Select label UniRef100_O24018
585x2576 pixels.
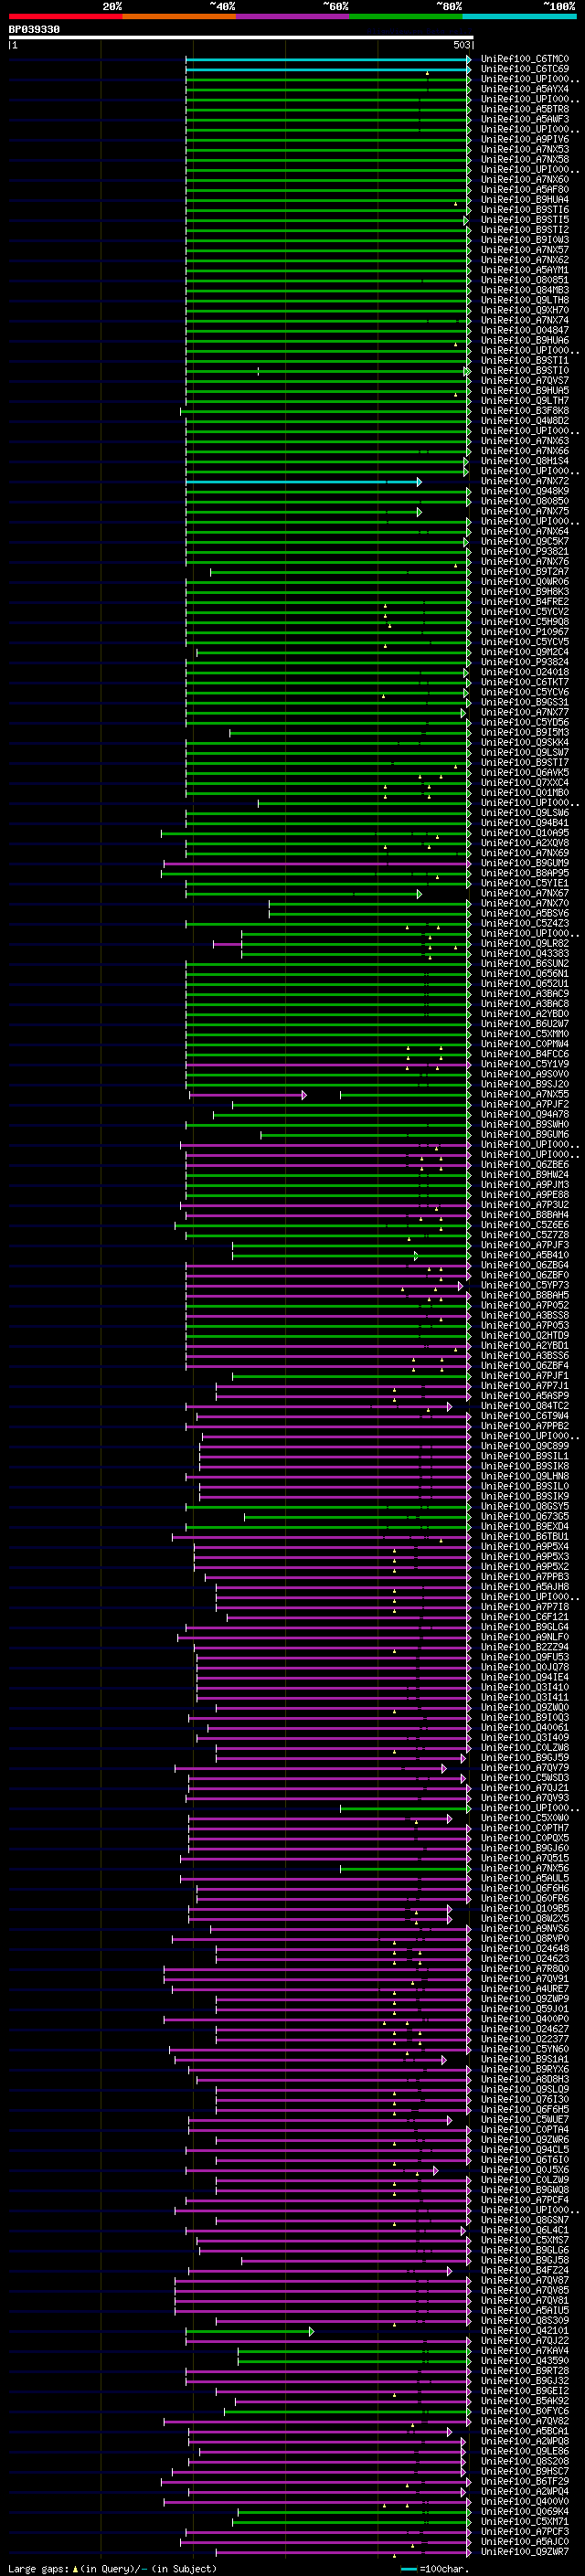click(525, 672)
